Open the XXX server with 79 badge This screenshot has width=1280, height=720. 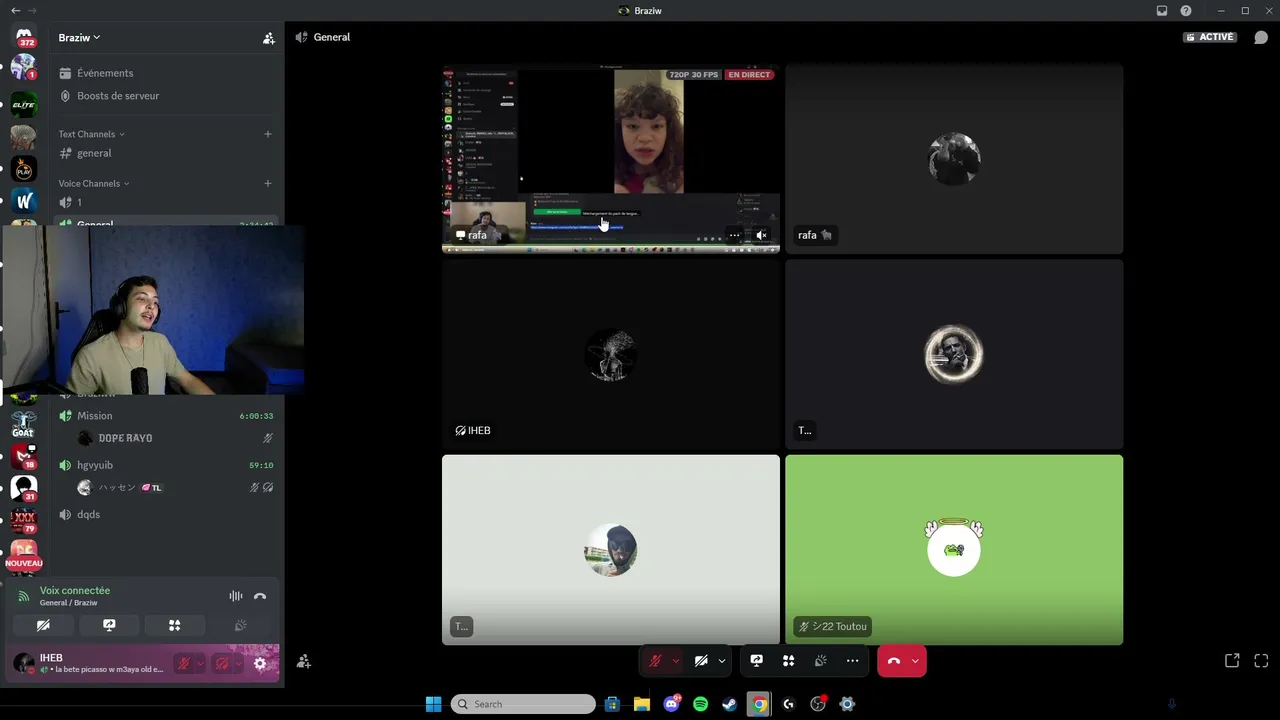(24, 520)
